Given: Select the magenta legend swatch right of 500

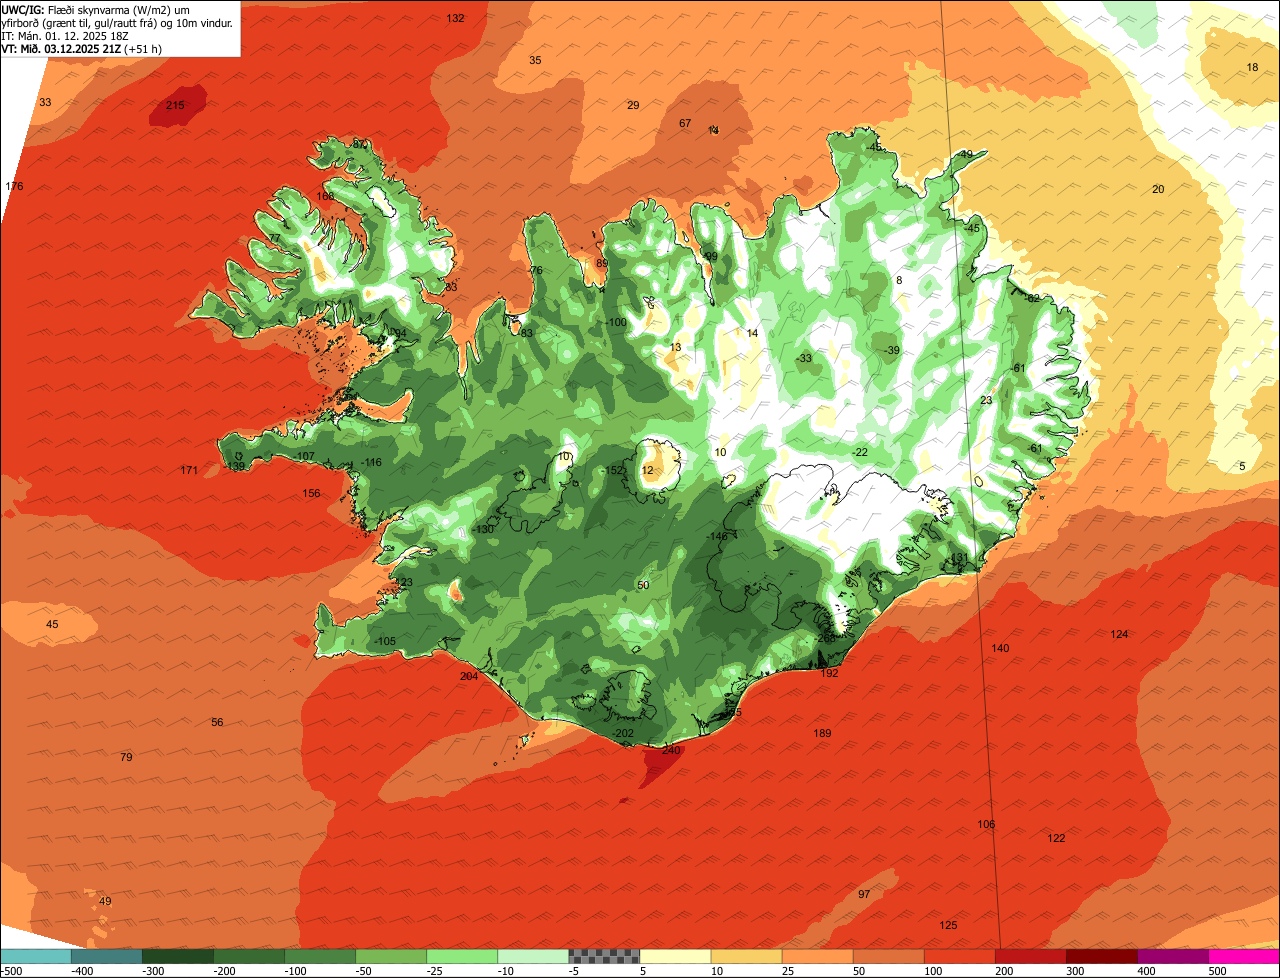Looking at the screenshot, I should [1244, 956].
